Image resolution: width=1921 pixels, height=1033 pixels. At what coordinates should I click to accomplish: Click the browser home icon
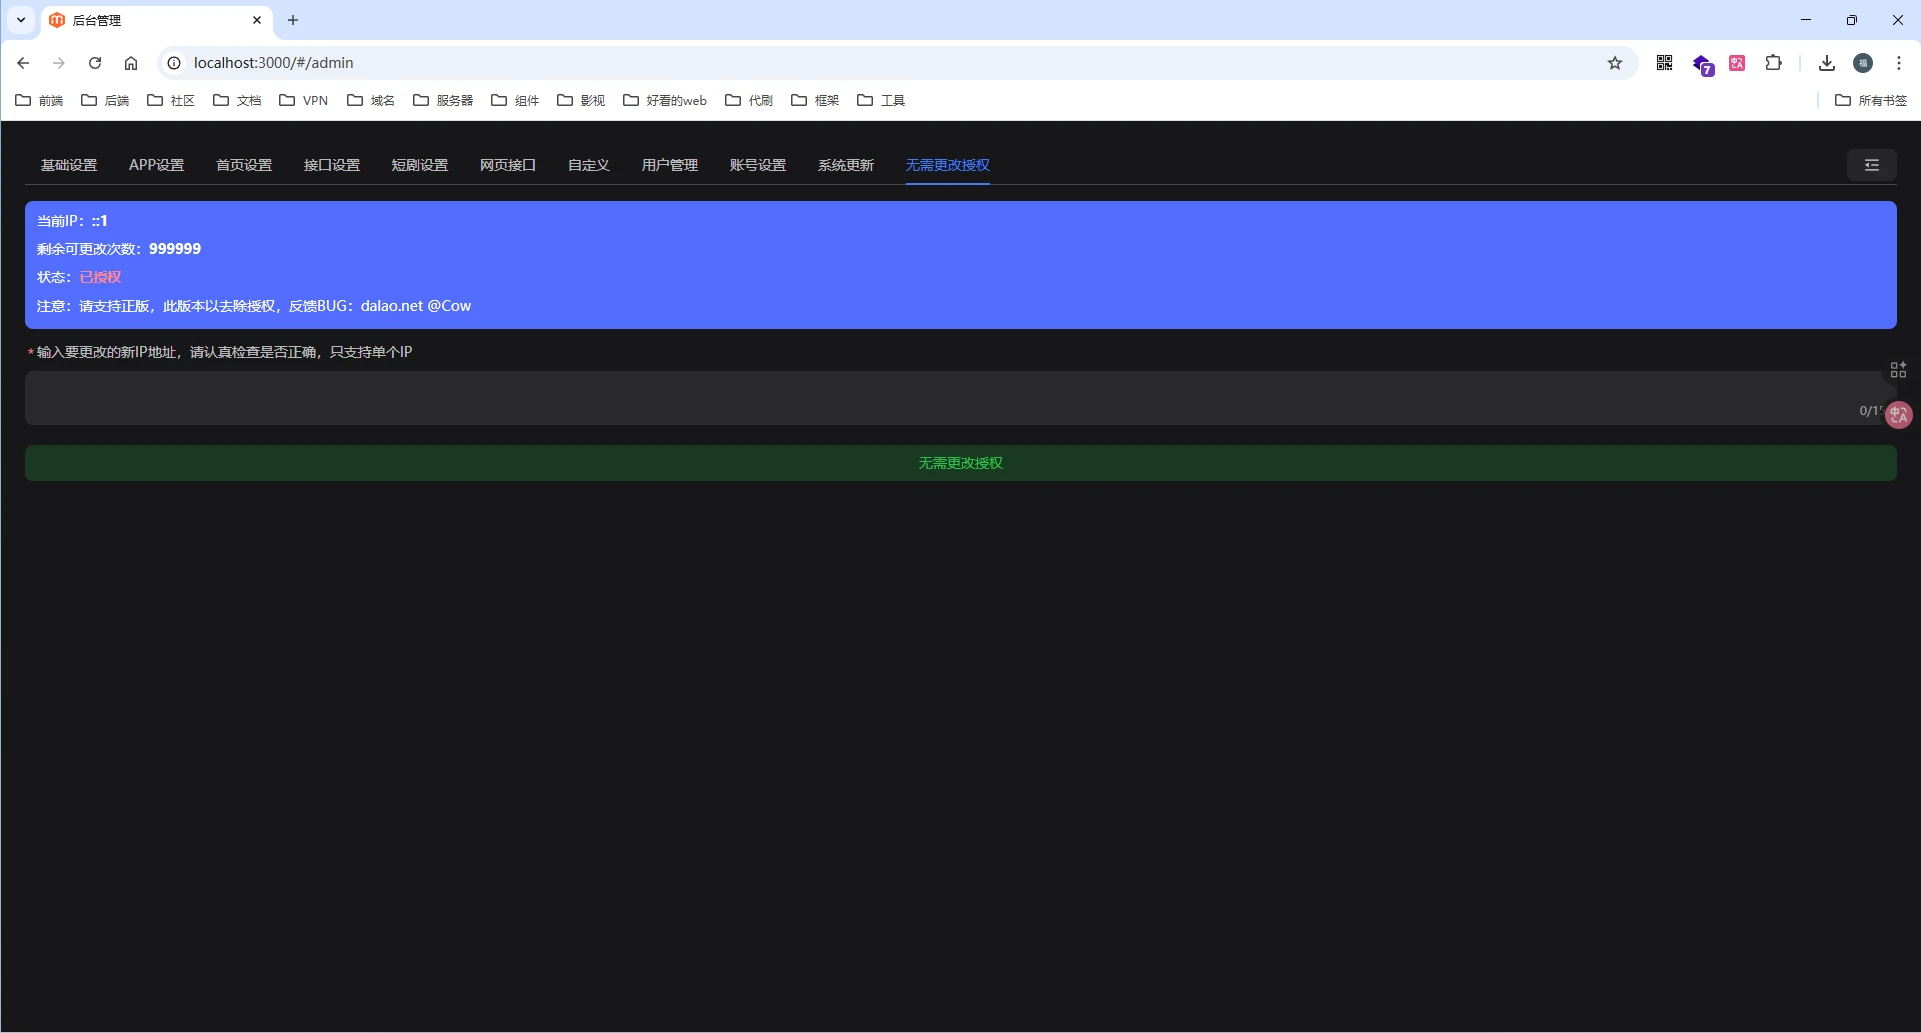point(131,63)
